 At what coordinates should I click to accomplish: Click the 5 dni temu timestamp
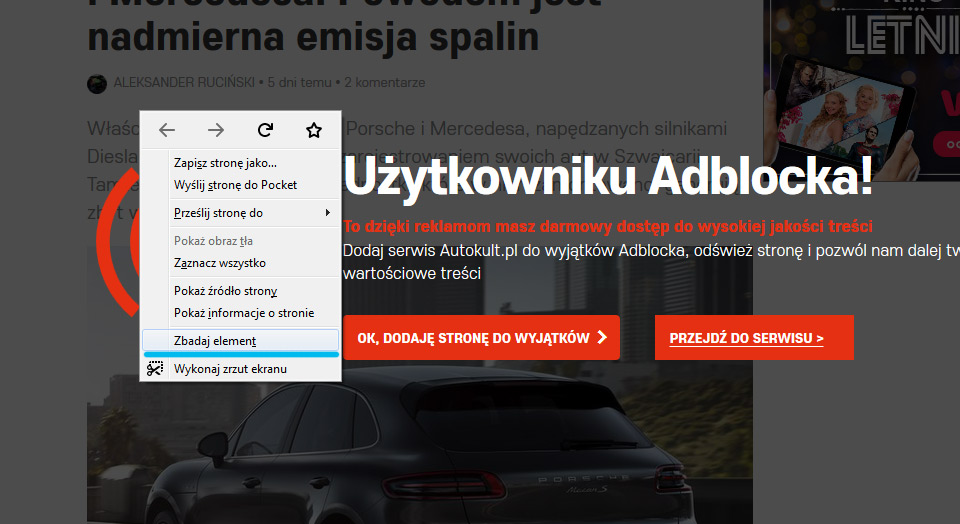[x=299, y=82]
